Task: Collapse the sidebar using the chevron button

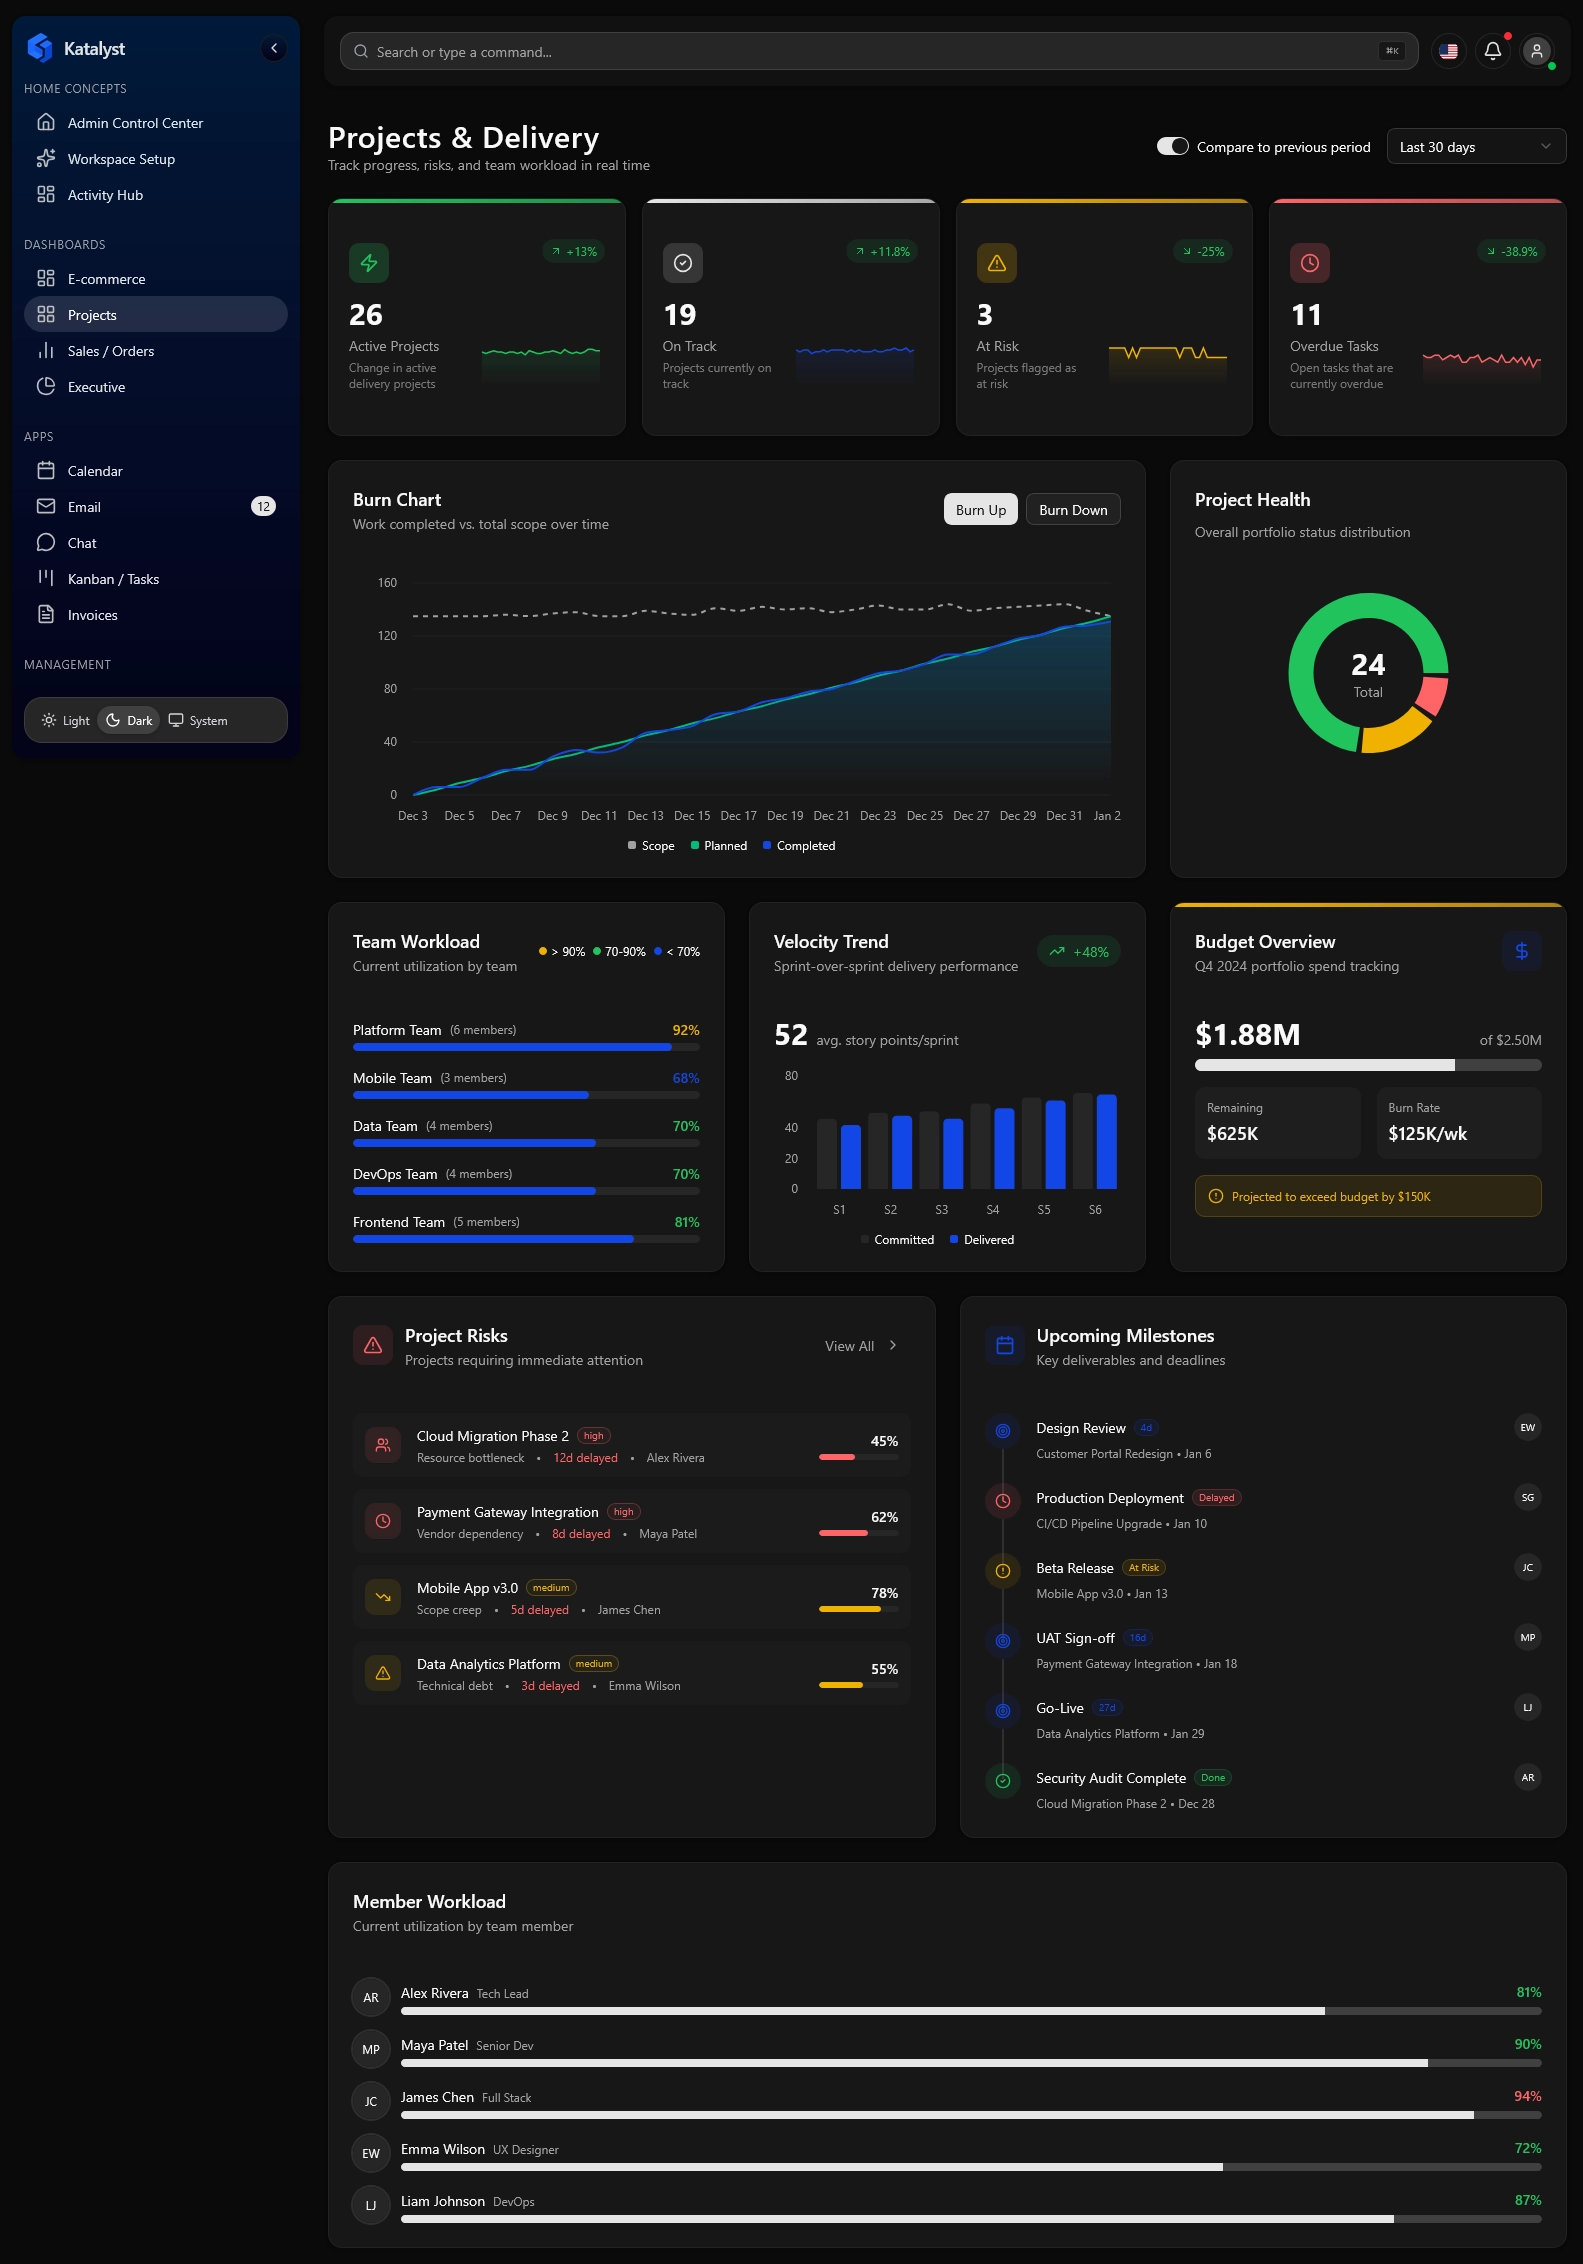Action: (274, 48)
